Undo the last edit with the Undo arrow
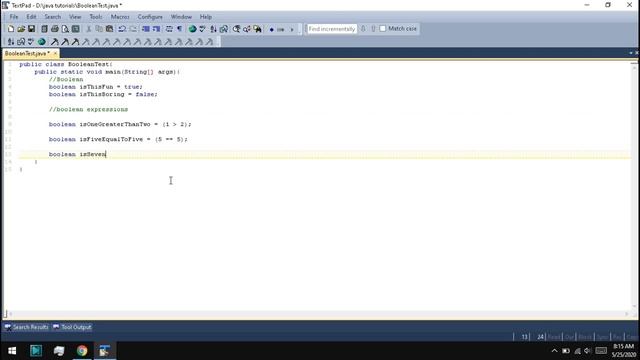This screenshot has height=360, width=640. point(122,29)
